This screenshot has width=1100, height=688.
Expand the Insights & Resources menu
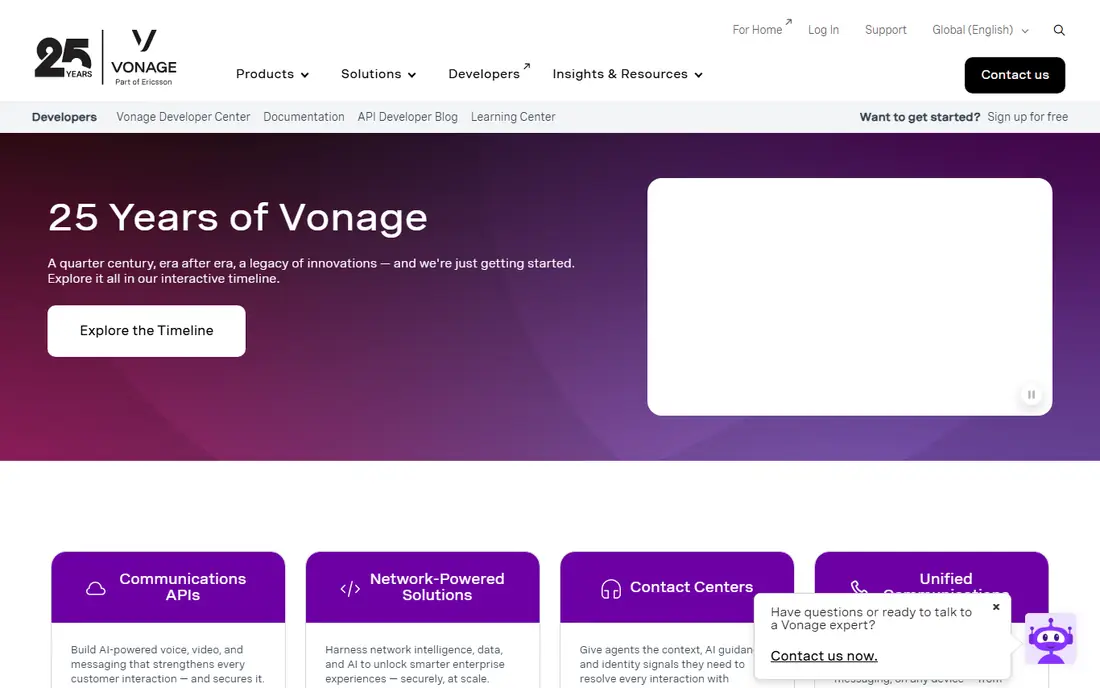click(627, 74)
